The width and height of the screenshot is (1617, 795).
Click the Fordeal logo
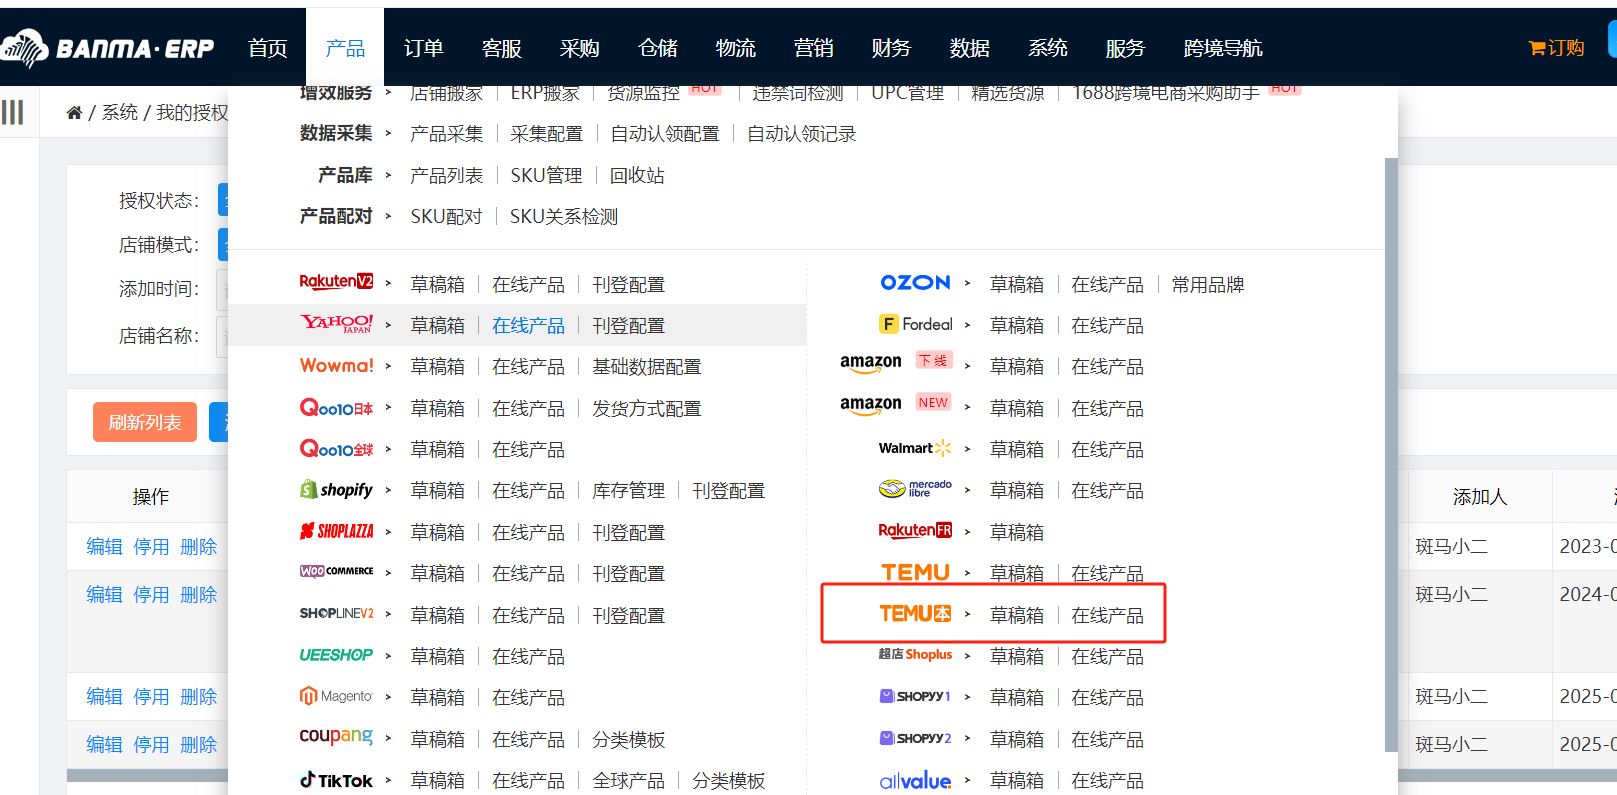pos(916,324)
